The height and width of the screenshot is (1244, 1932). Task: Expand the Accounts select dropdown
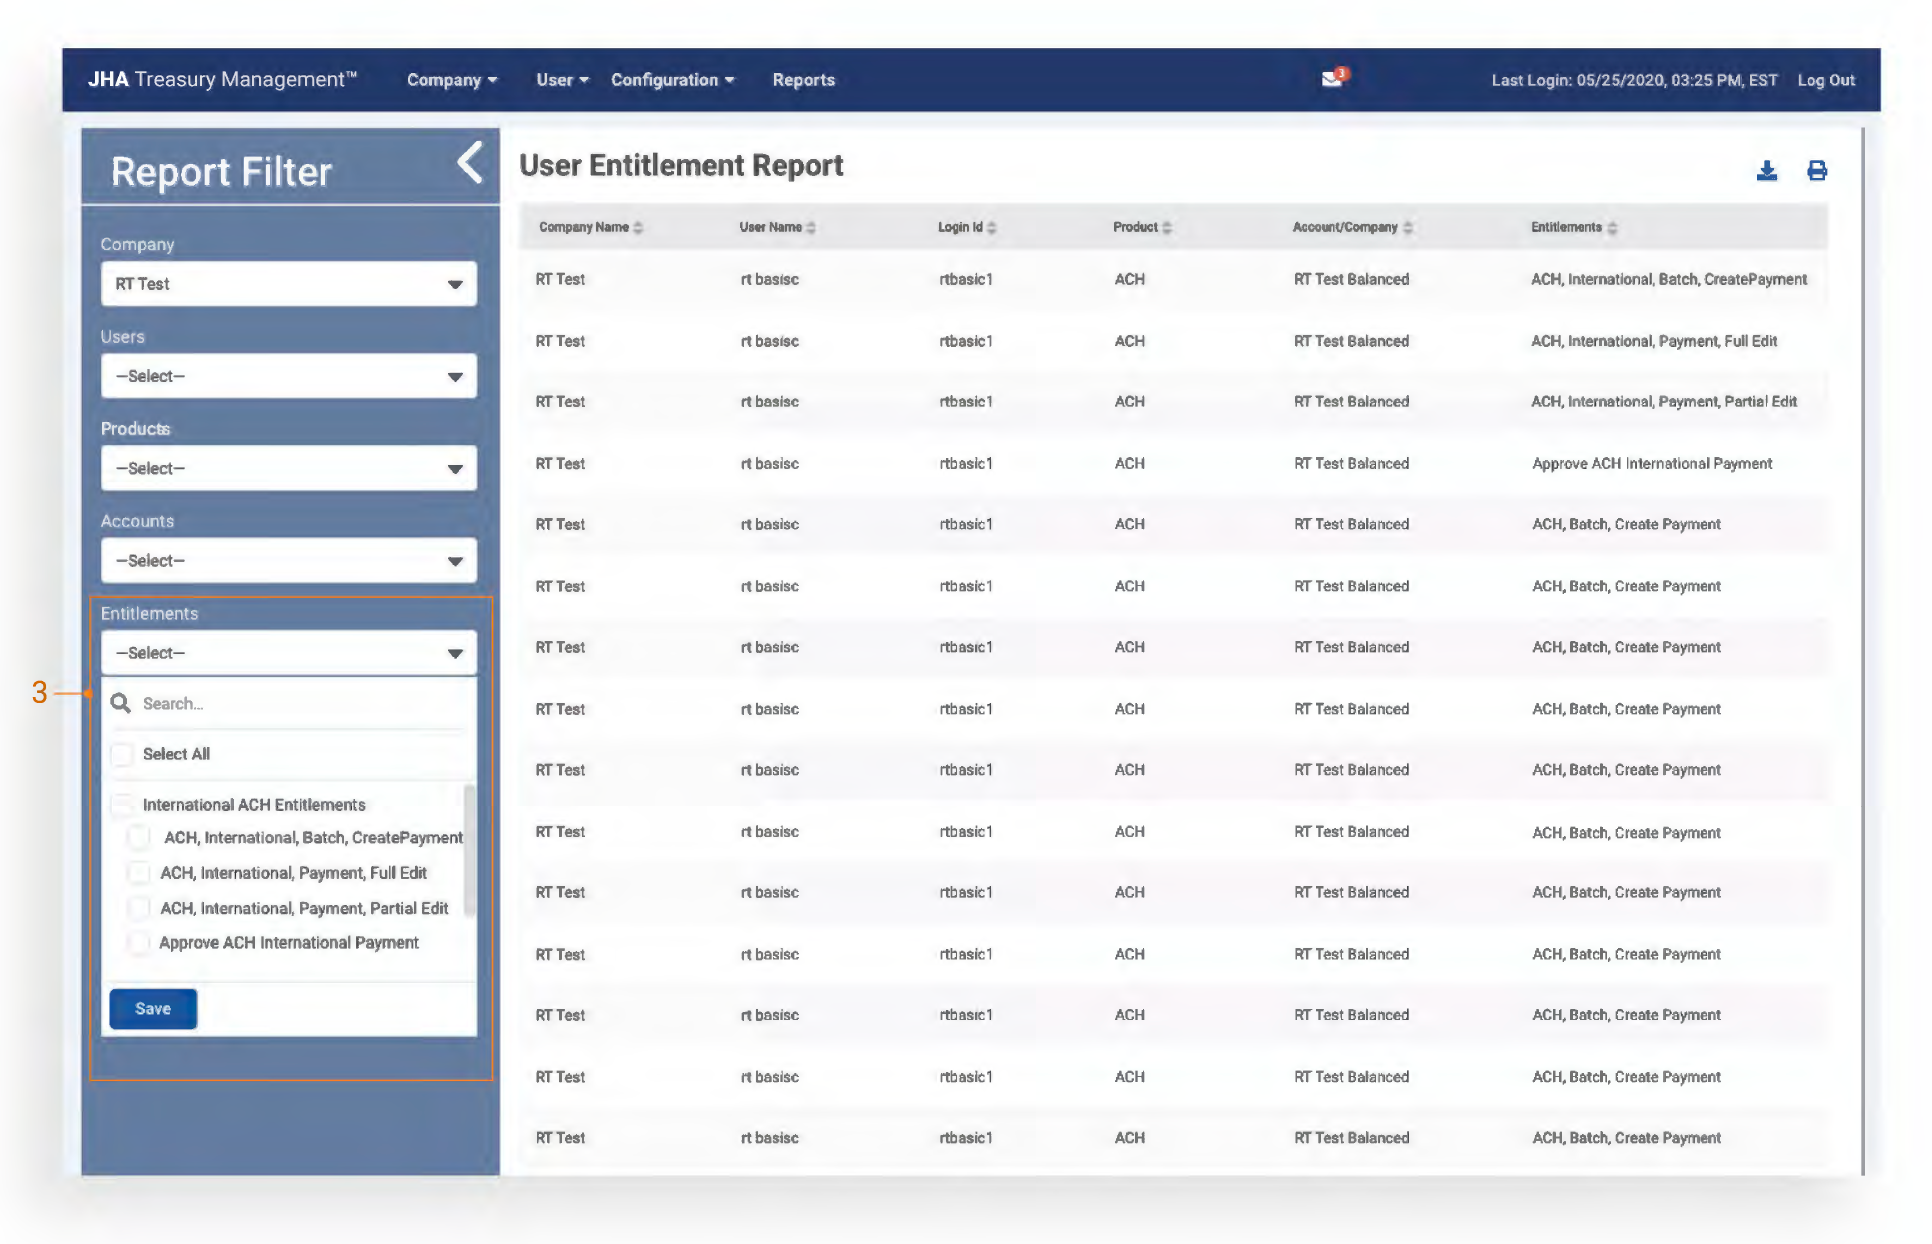pyautogui.click(x=288, y=561)
